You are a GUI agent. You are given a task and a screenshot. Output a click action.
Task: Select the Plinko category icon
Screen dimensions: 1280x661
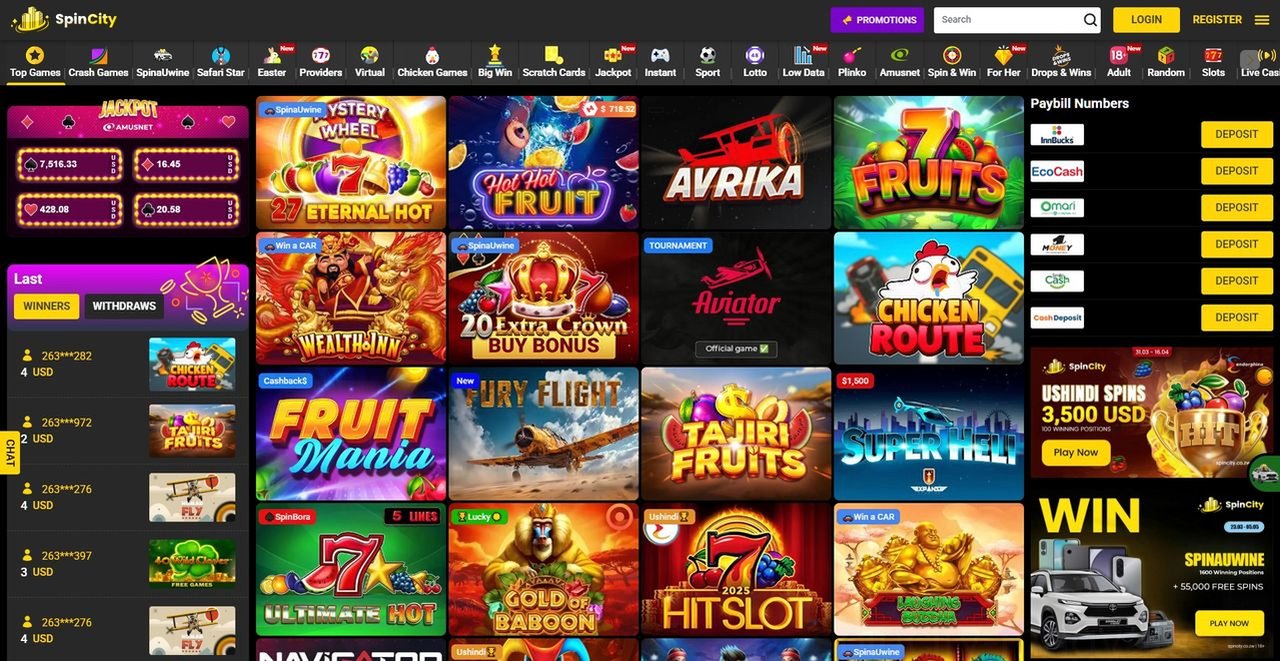852,55
